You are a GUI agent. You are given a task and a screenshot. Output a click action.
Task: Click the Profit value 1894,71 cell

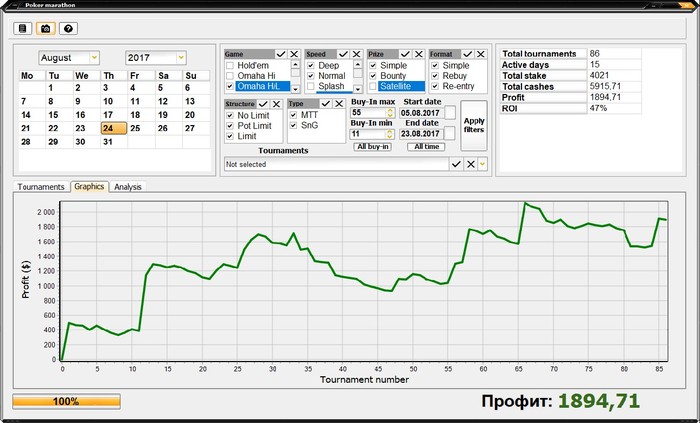point(614,97)
